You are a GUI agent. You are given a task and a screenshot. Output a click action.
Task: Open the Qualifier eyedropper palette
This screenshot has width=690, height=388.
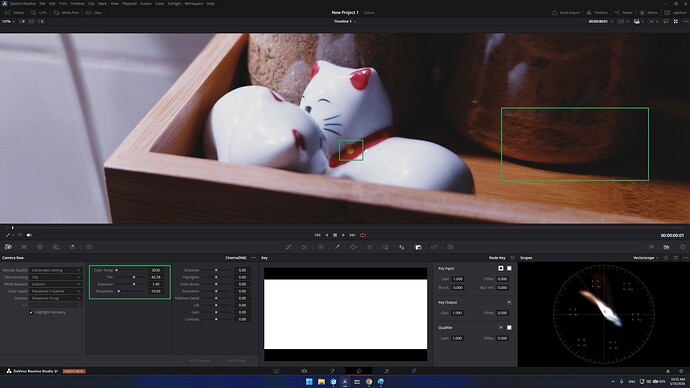337,247
